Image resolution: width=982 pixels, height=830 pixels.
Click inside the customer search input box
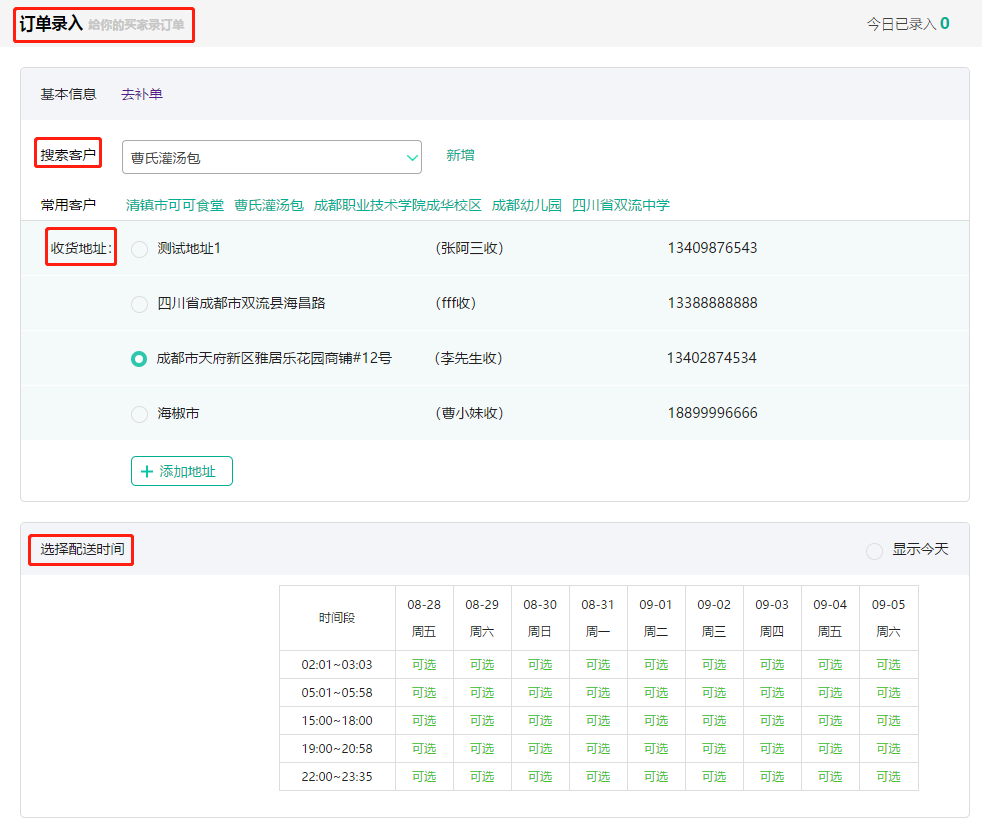260,157
